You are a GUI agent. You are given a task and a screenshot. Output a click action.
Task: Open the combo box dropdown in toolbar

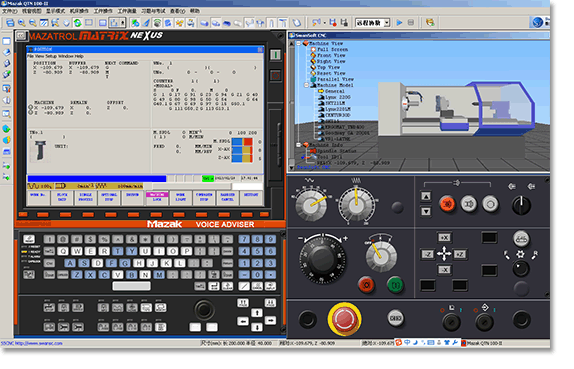[387, 23]
